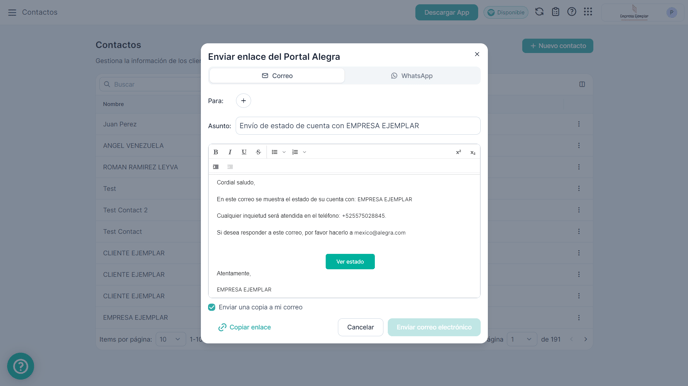Uncheck Enviar una copia a mi correo
The height and width of the screenshot is (386, 688).
[x=211, y=307]
